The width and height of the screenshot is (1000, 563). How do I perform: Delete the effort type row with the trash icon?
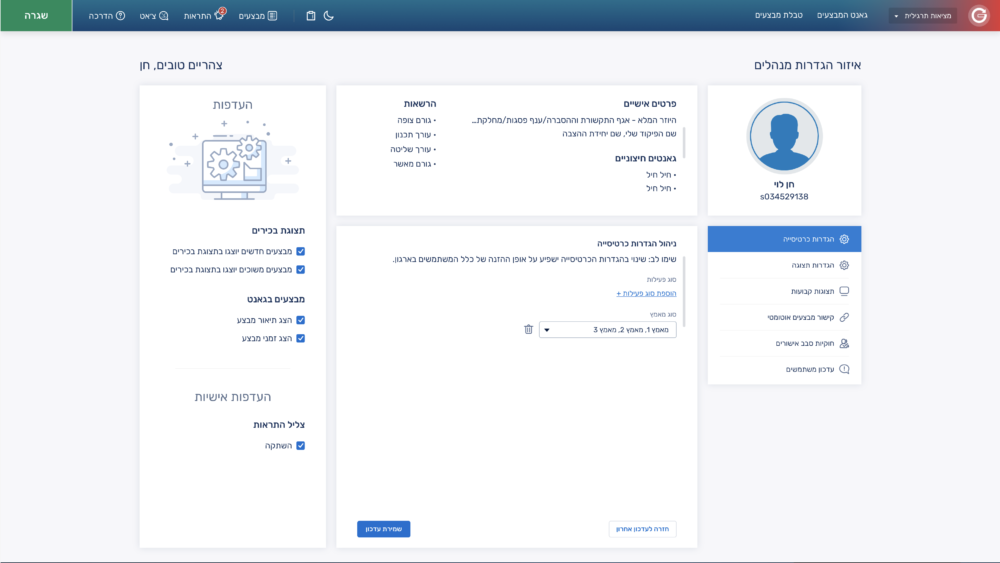(528, 330)
